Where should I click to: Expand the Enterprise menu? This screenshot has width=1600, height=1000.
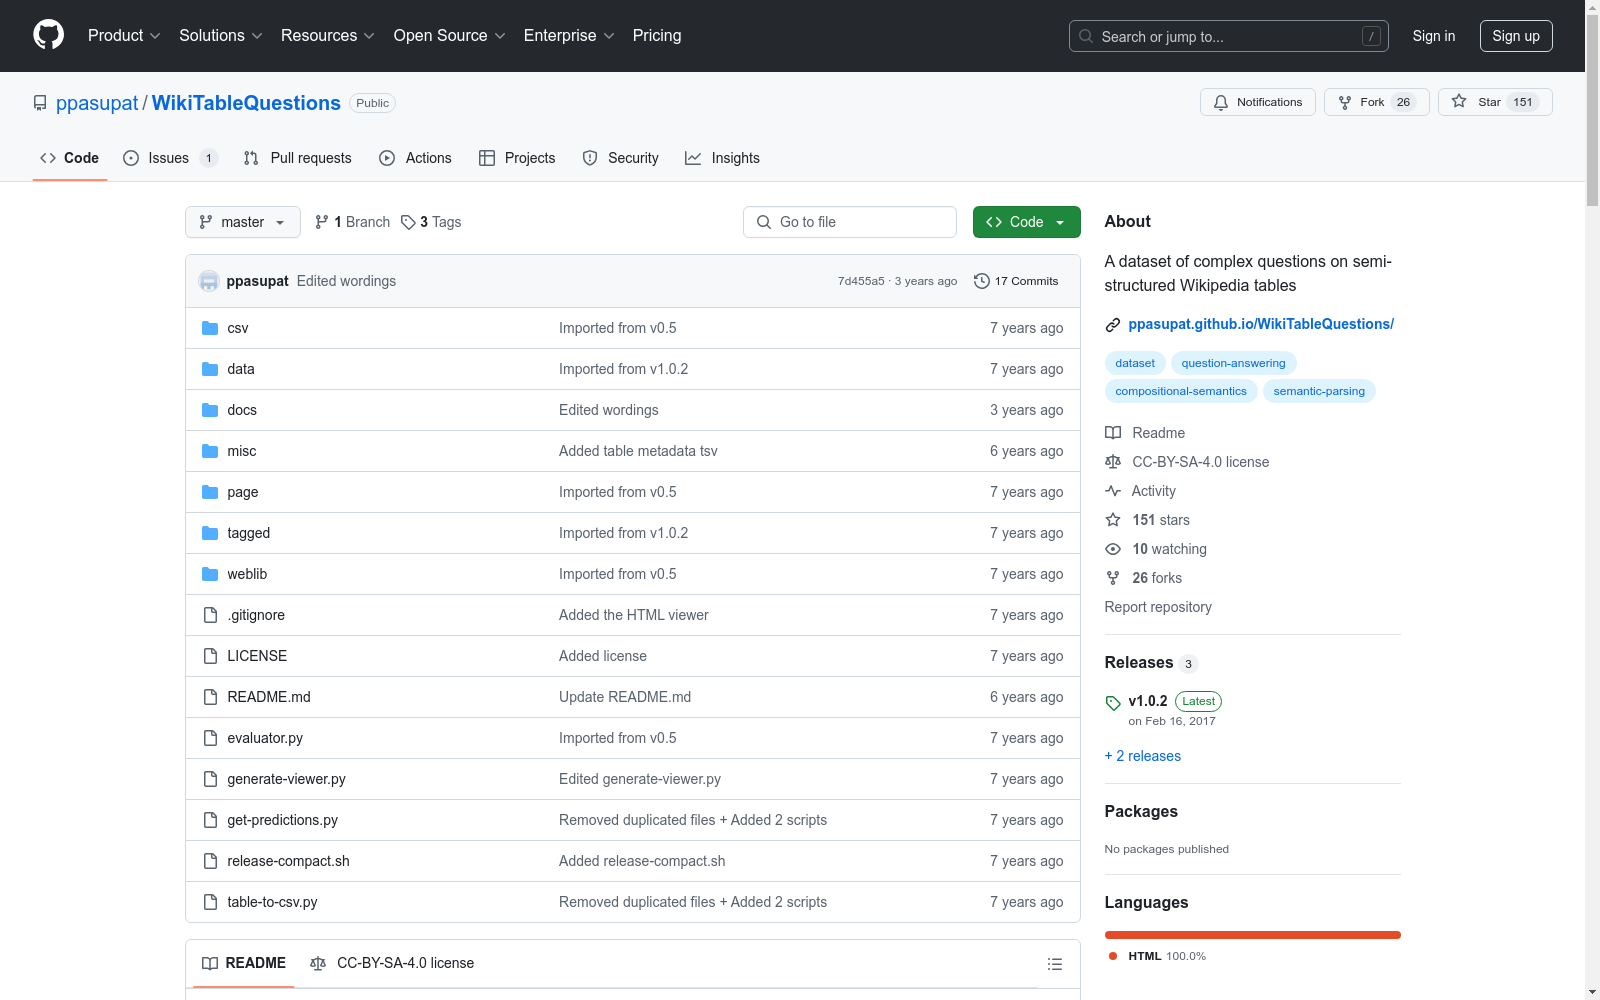tap(569, 36)
